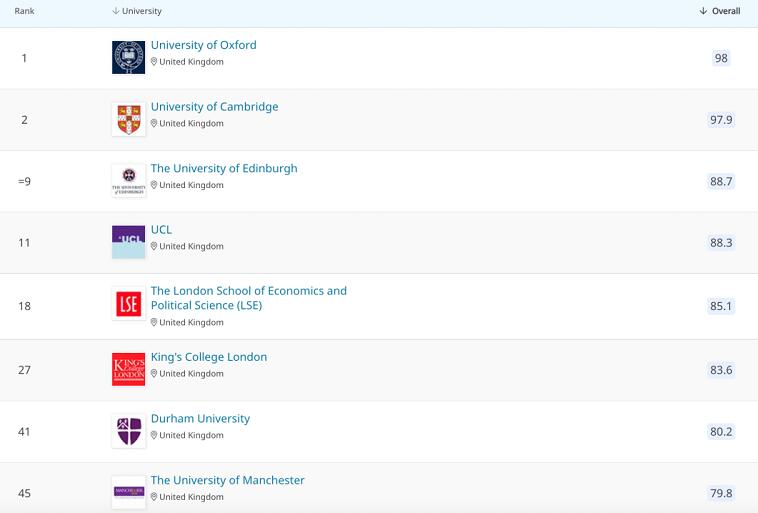Viewport: 758px width, 513px height.
Task: Click the purple UCL logo
Action: tap(128, 242)
